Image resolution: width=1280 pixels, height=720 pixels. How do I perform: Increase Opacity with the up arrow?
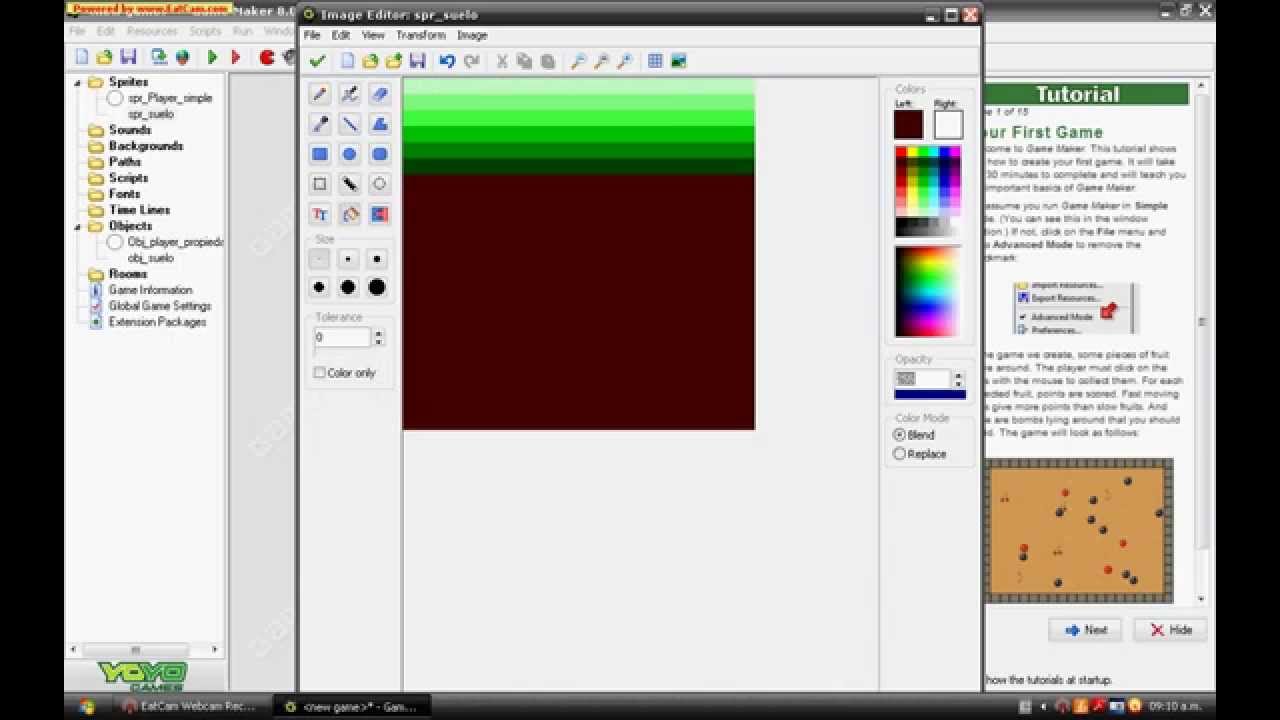958,376
